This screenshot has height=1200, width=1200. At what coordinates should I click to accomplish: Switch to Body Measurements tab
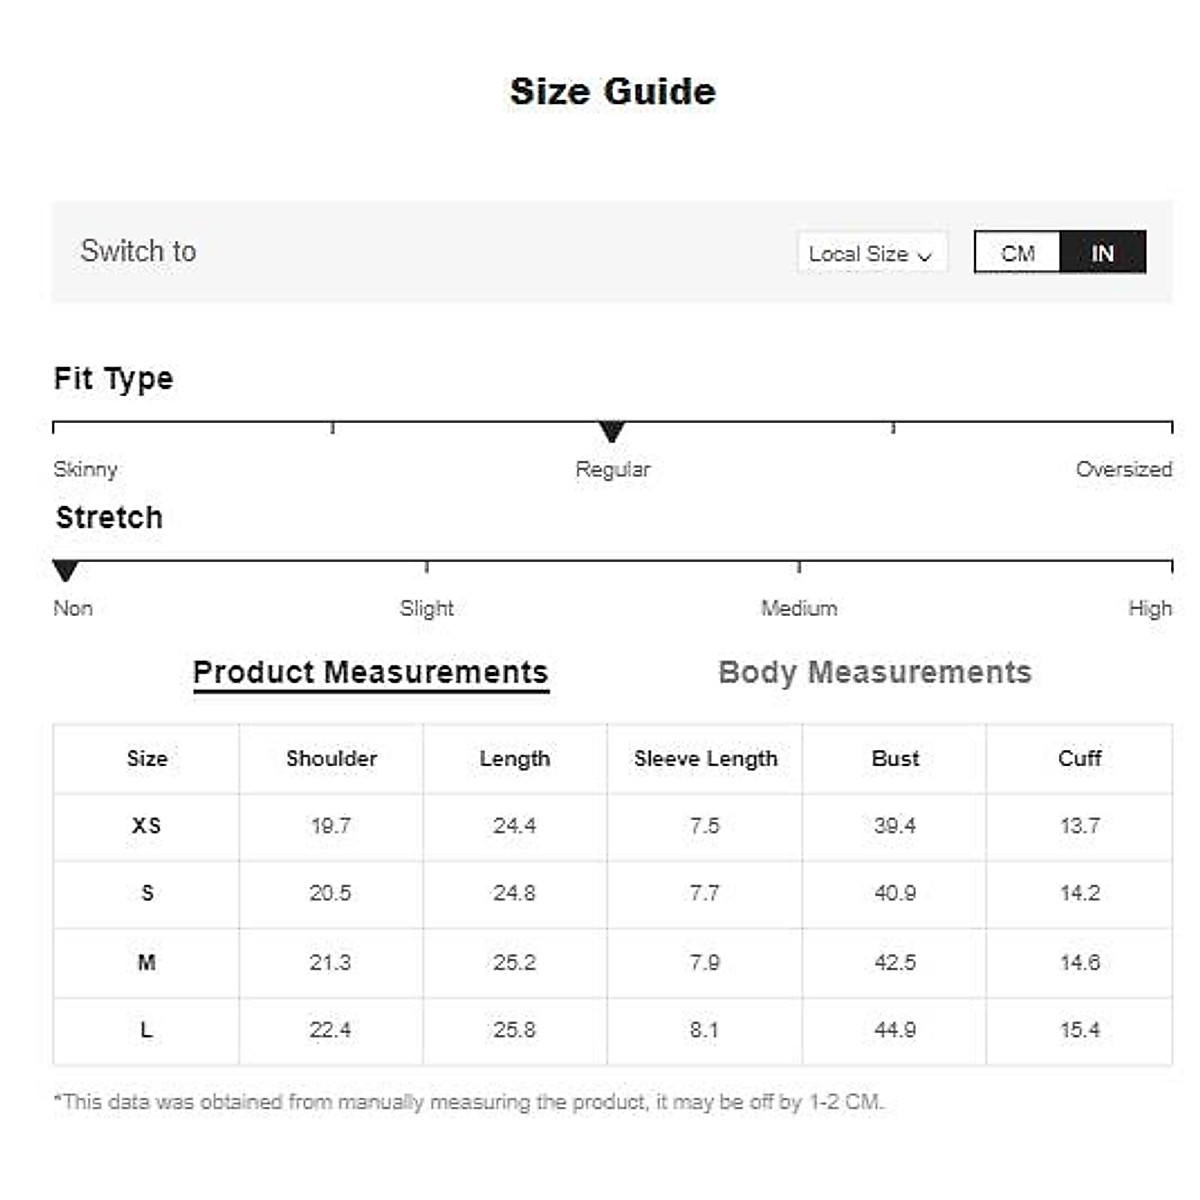[x=874, y=672]
